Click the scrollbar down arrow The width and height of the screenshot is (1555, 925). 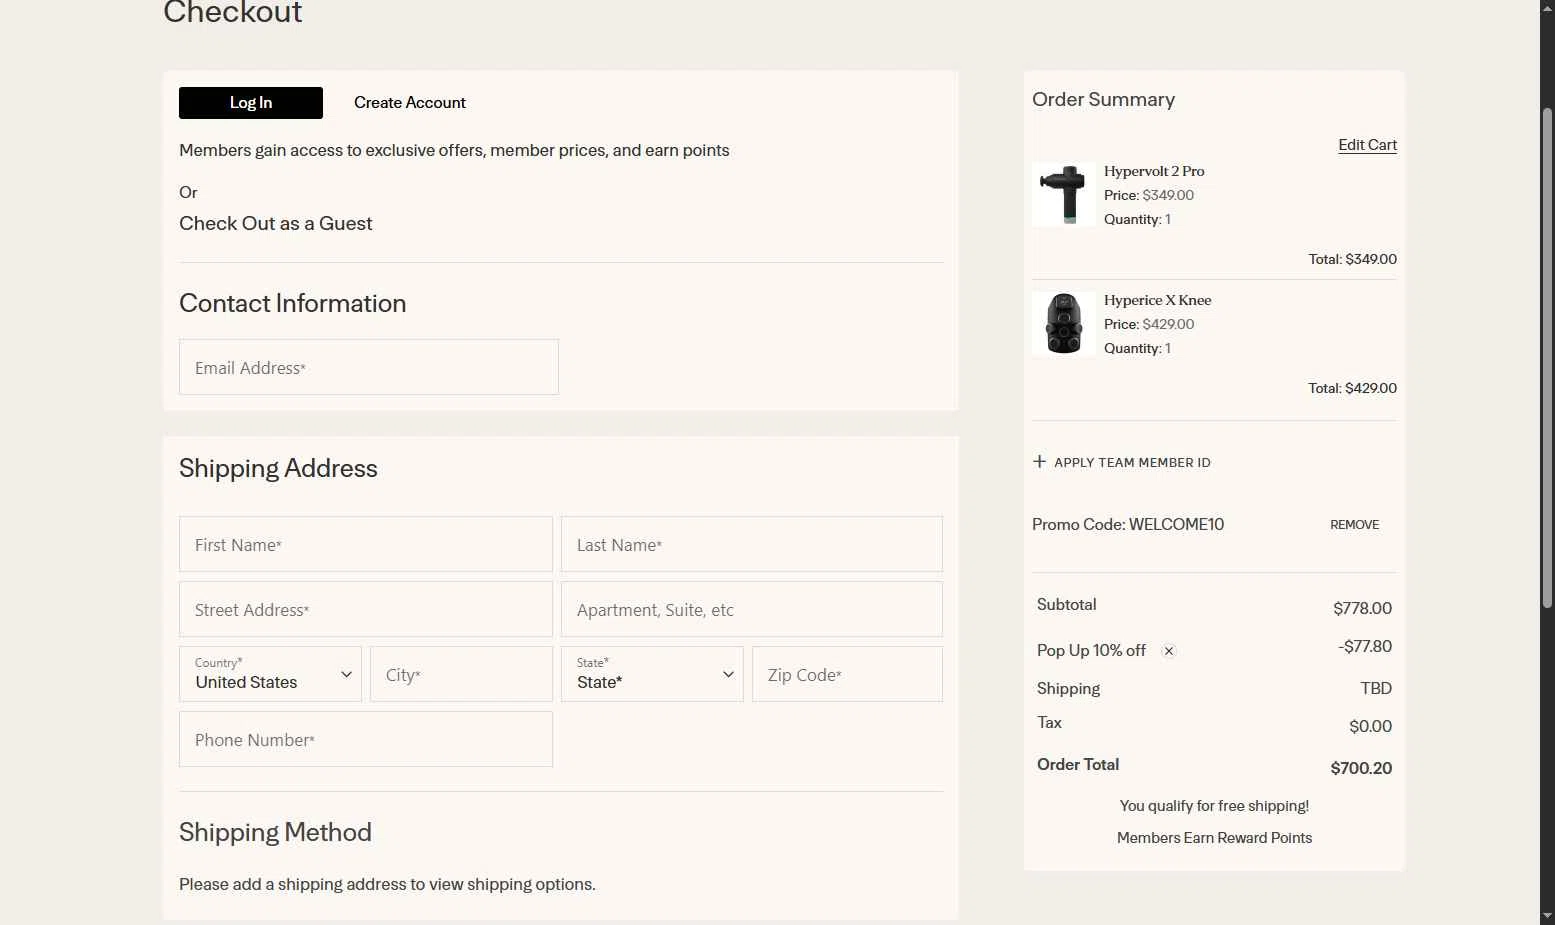(x=1547, y=915)
